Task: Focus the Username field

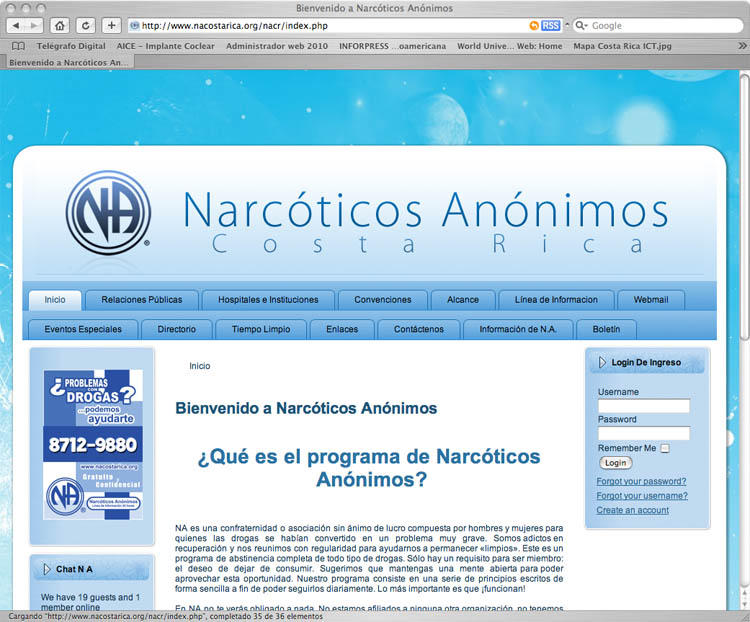Action: [644, 406]
